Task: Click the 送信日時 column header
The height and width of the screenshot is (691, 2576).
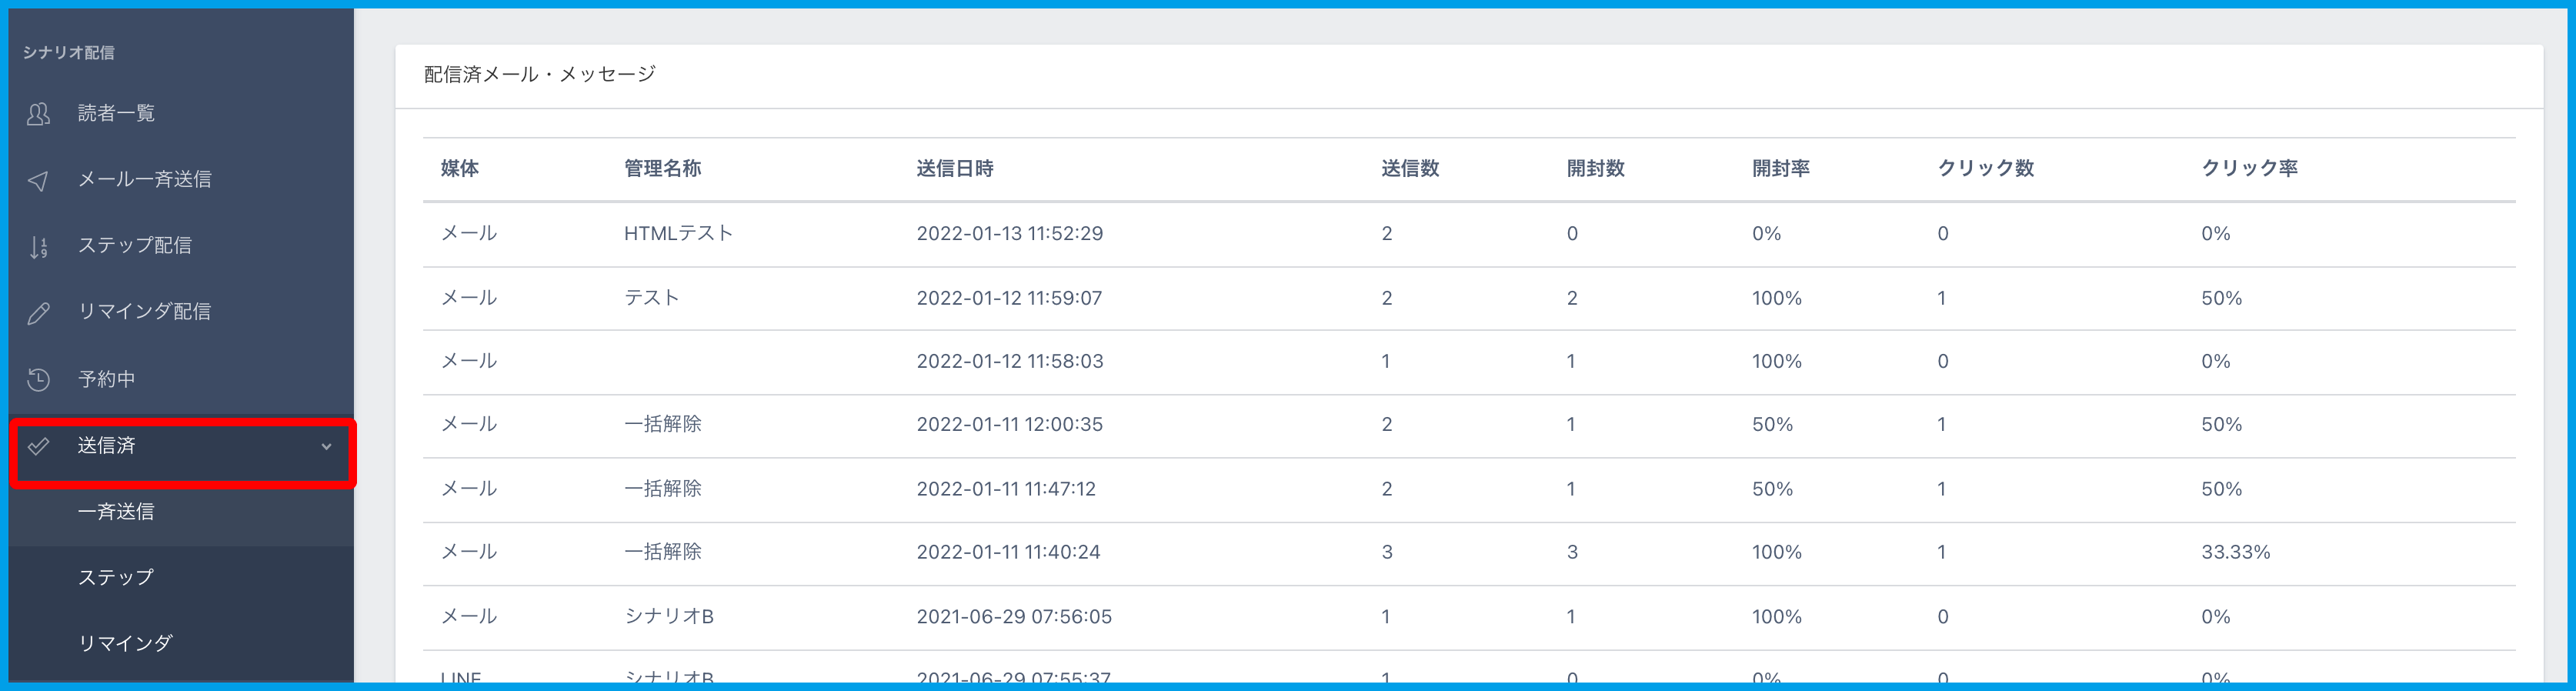Action: 954,169
